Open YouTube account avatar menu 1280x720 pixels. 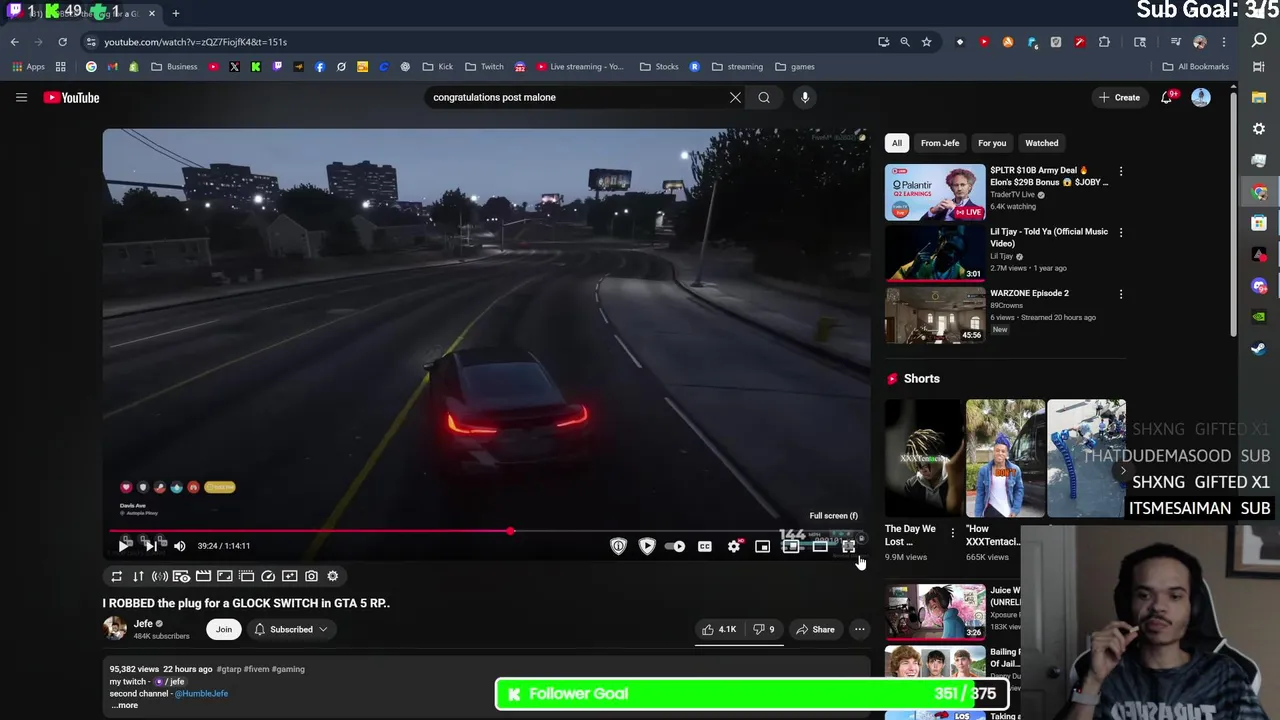(x=1201, y=97)
